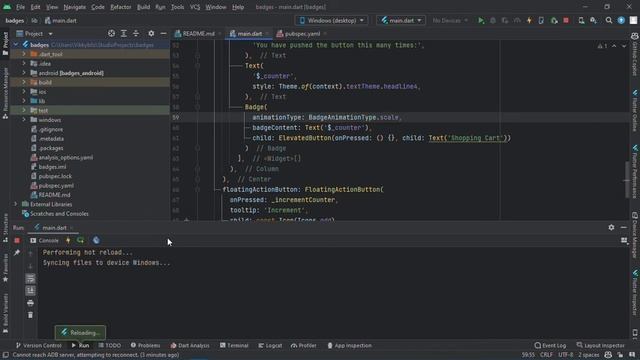The image size is (640, 360).
Task: Expand the android folder
Action: point(24,73)
